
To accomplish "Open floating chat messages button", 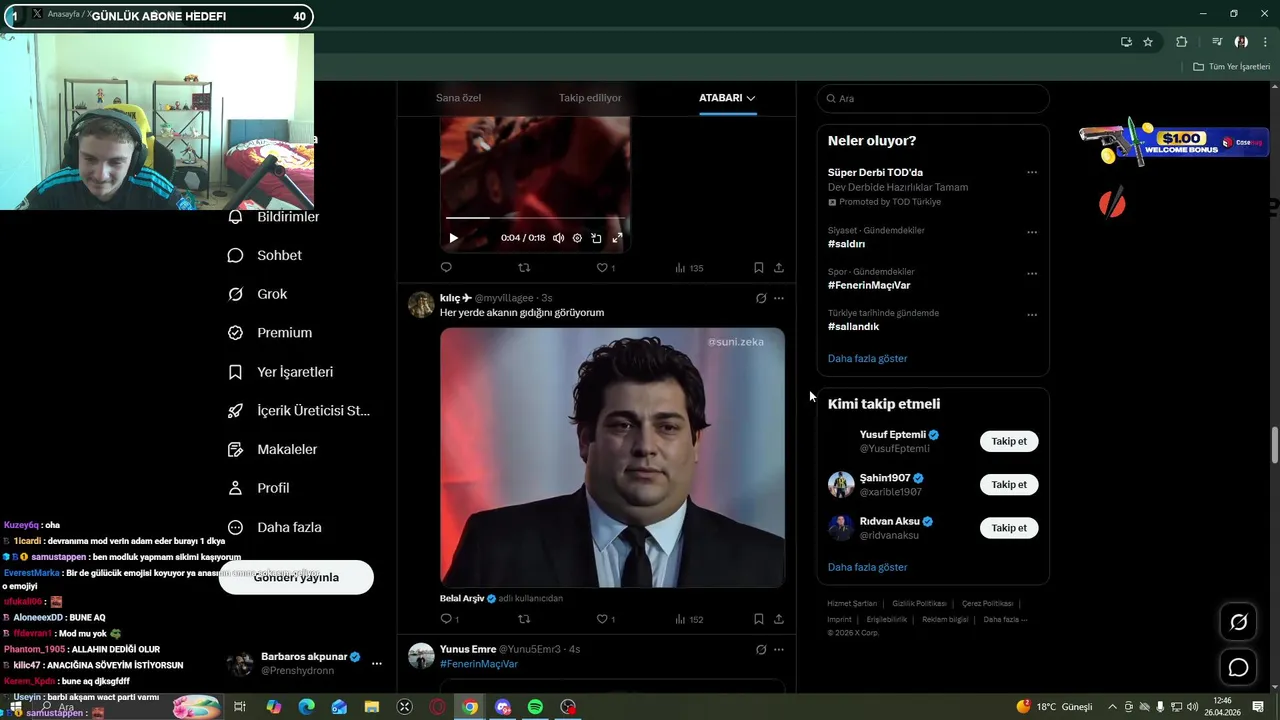I will pos(1238,667).
